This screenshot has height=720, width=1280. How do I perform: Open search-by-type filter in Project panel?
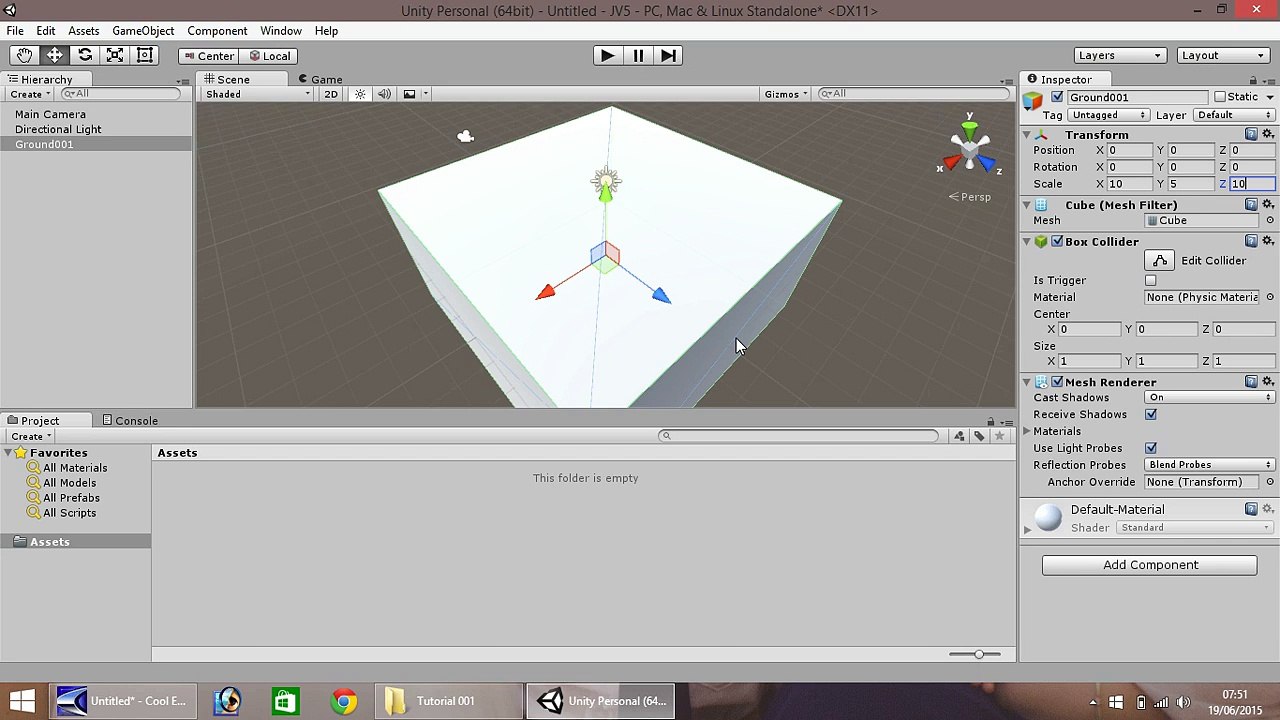click(959, 436)
